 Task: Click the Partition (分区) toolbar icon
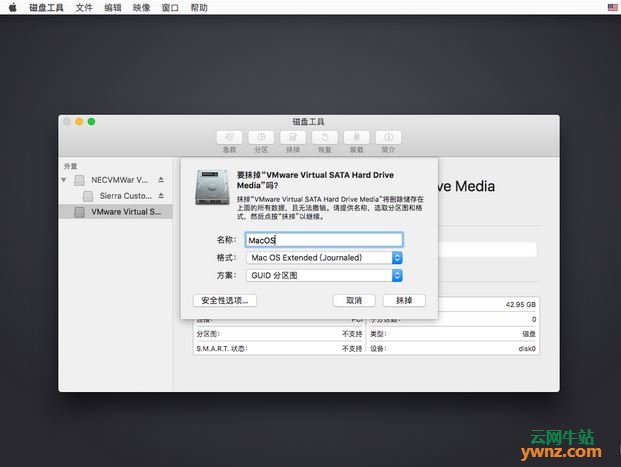(261, 137)
